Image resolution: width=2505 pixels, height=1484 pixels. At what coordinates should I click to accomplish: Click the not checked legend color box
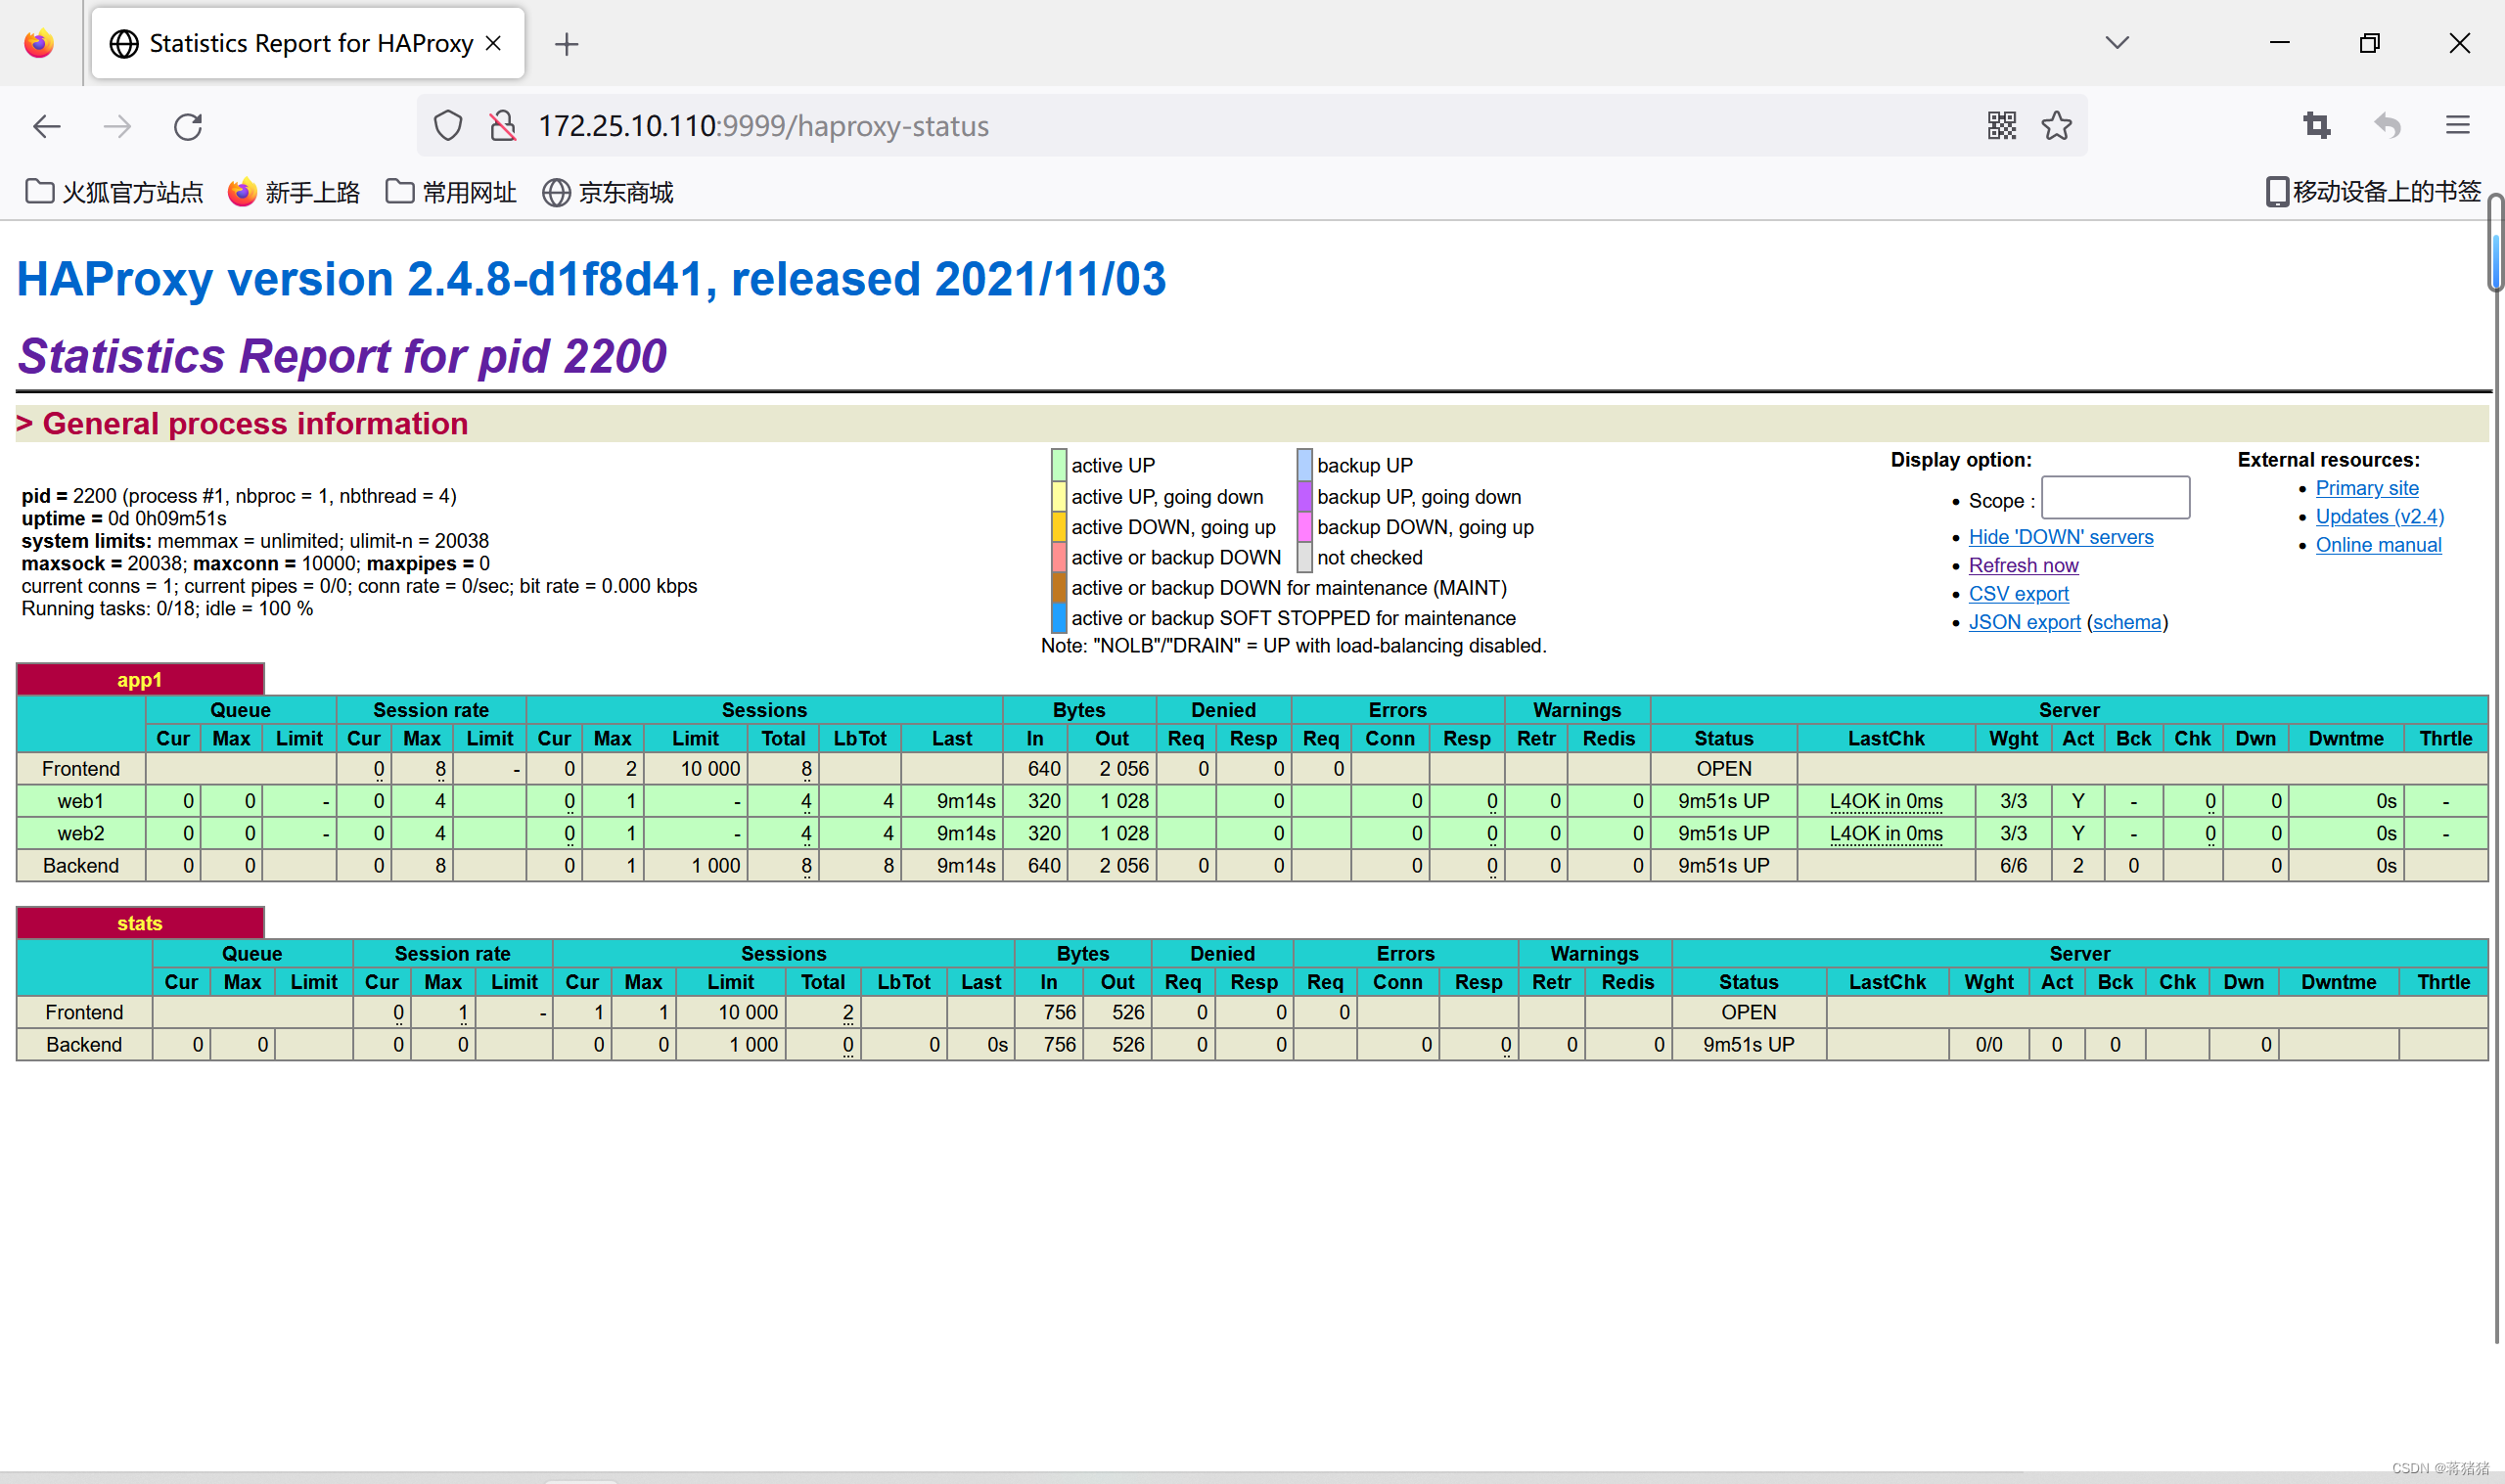1304,557
